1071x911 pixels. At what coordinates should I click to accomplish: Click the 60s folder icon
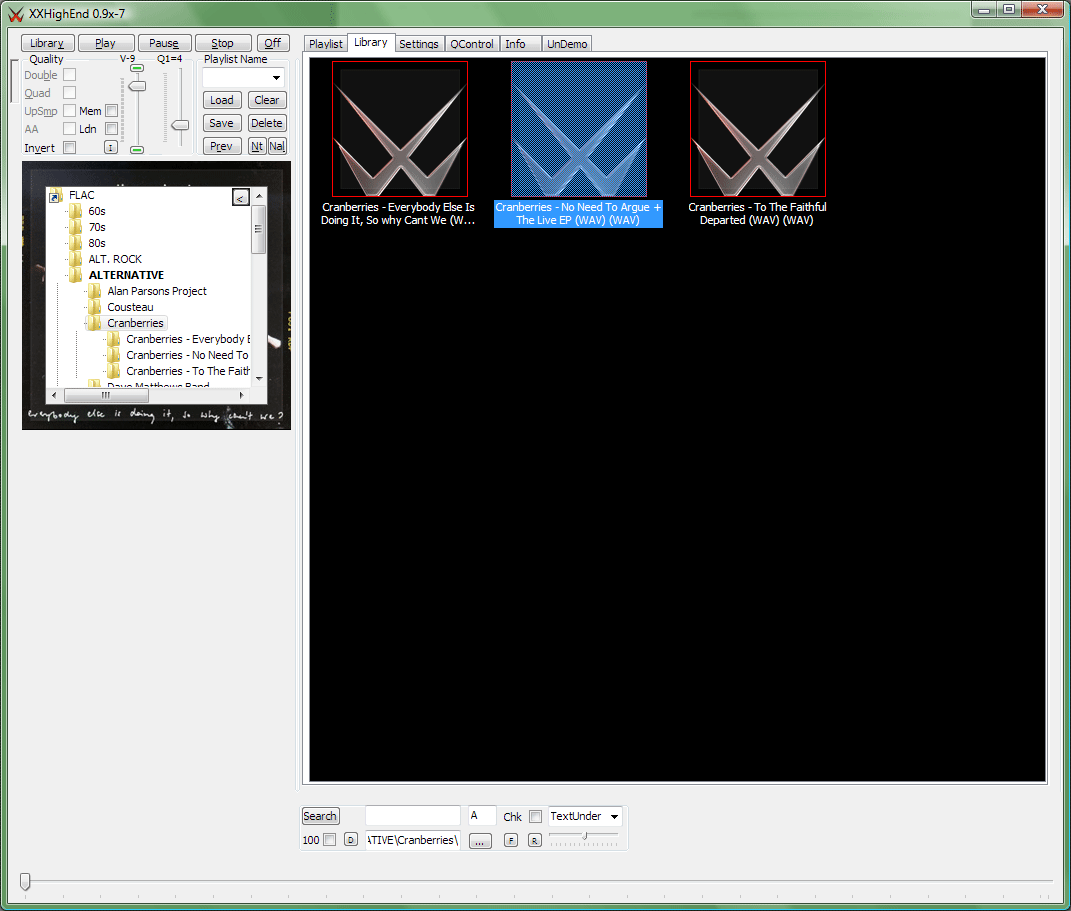pyautogui.click(x=76, y=211)
